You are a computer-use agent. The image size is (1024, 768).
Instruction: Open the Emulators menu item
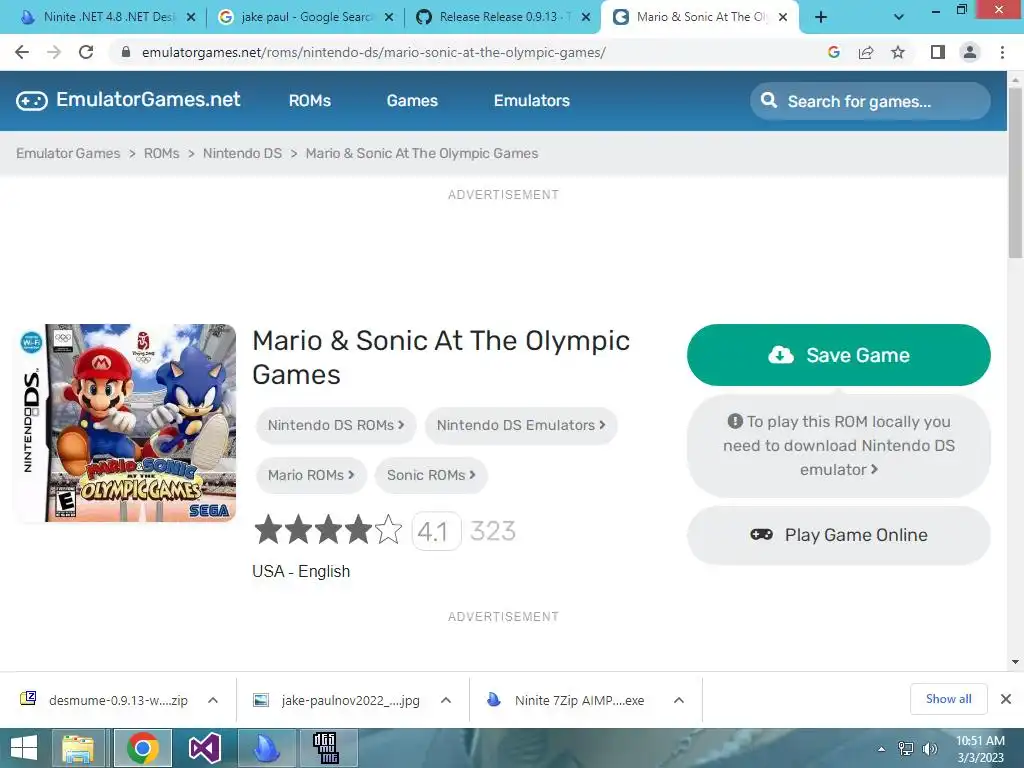tap(532, 101)
